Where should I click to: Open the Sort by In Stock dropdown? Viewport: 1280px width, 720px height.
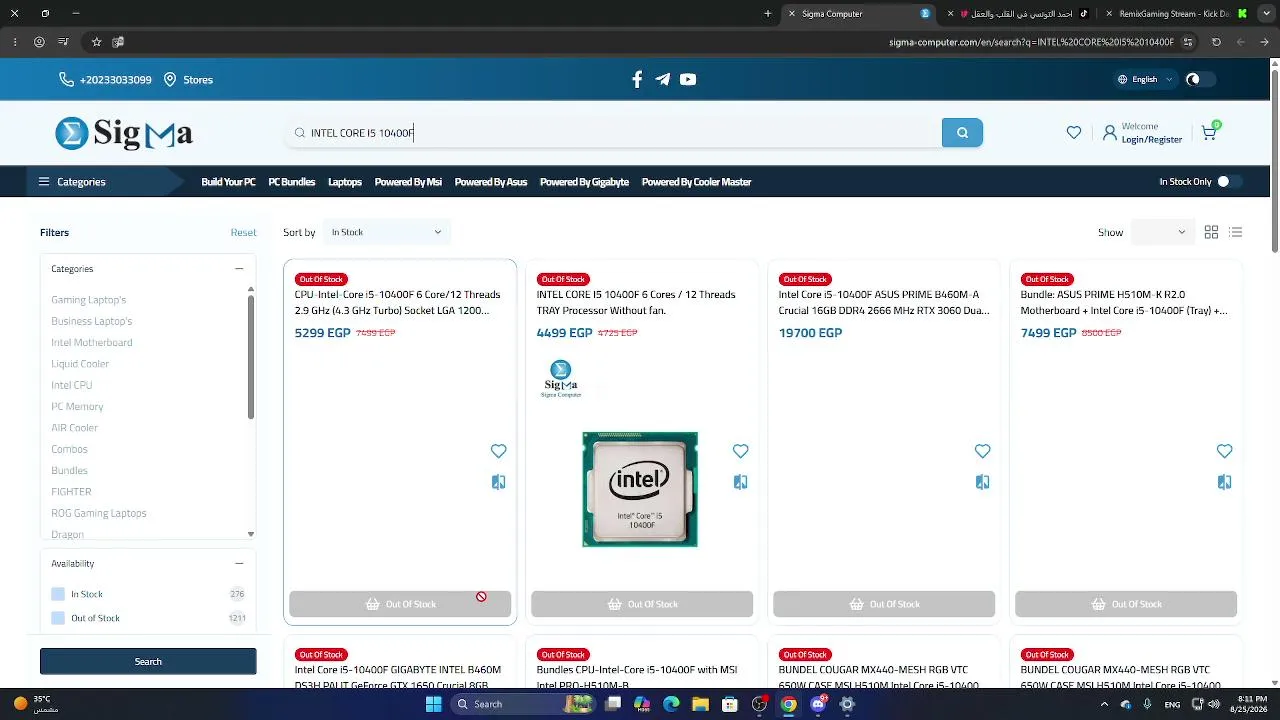tap(387, 232)
